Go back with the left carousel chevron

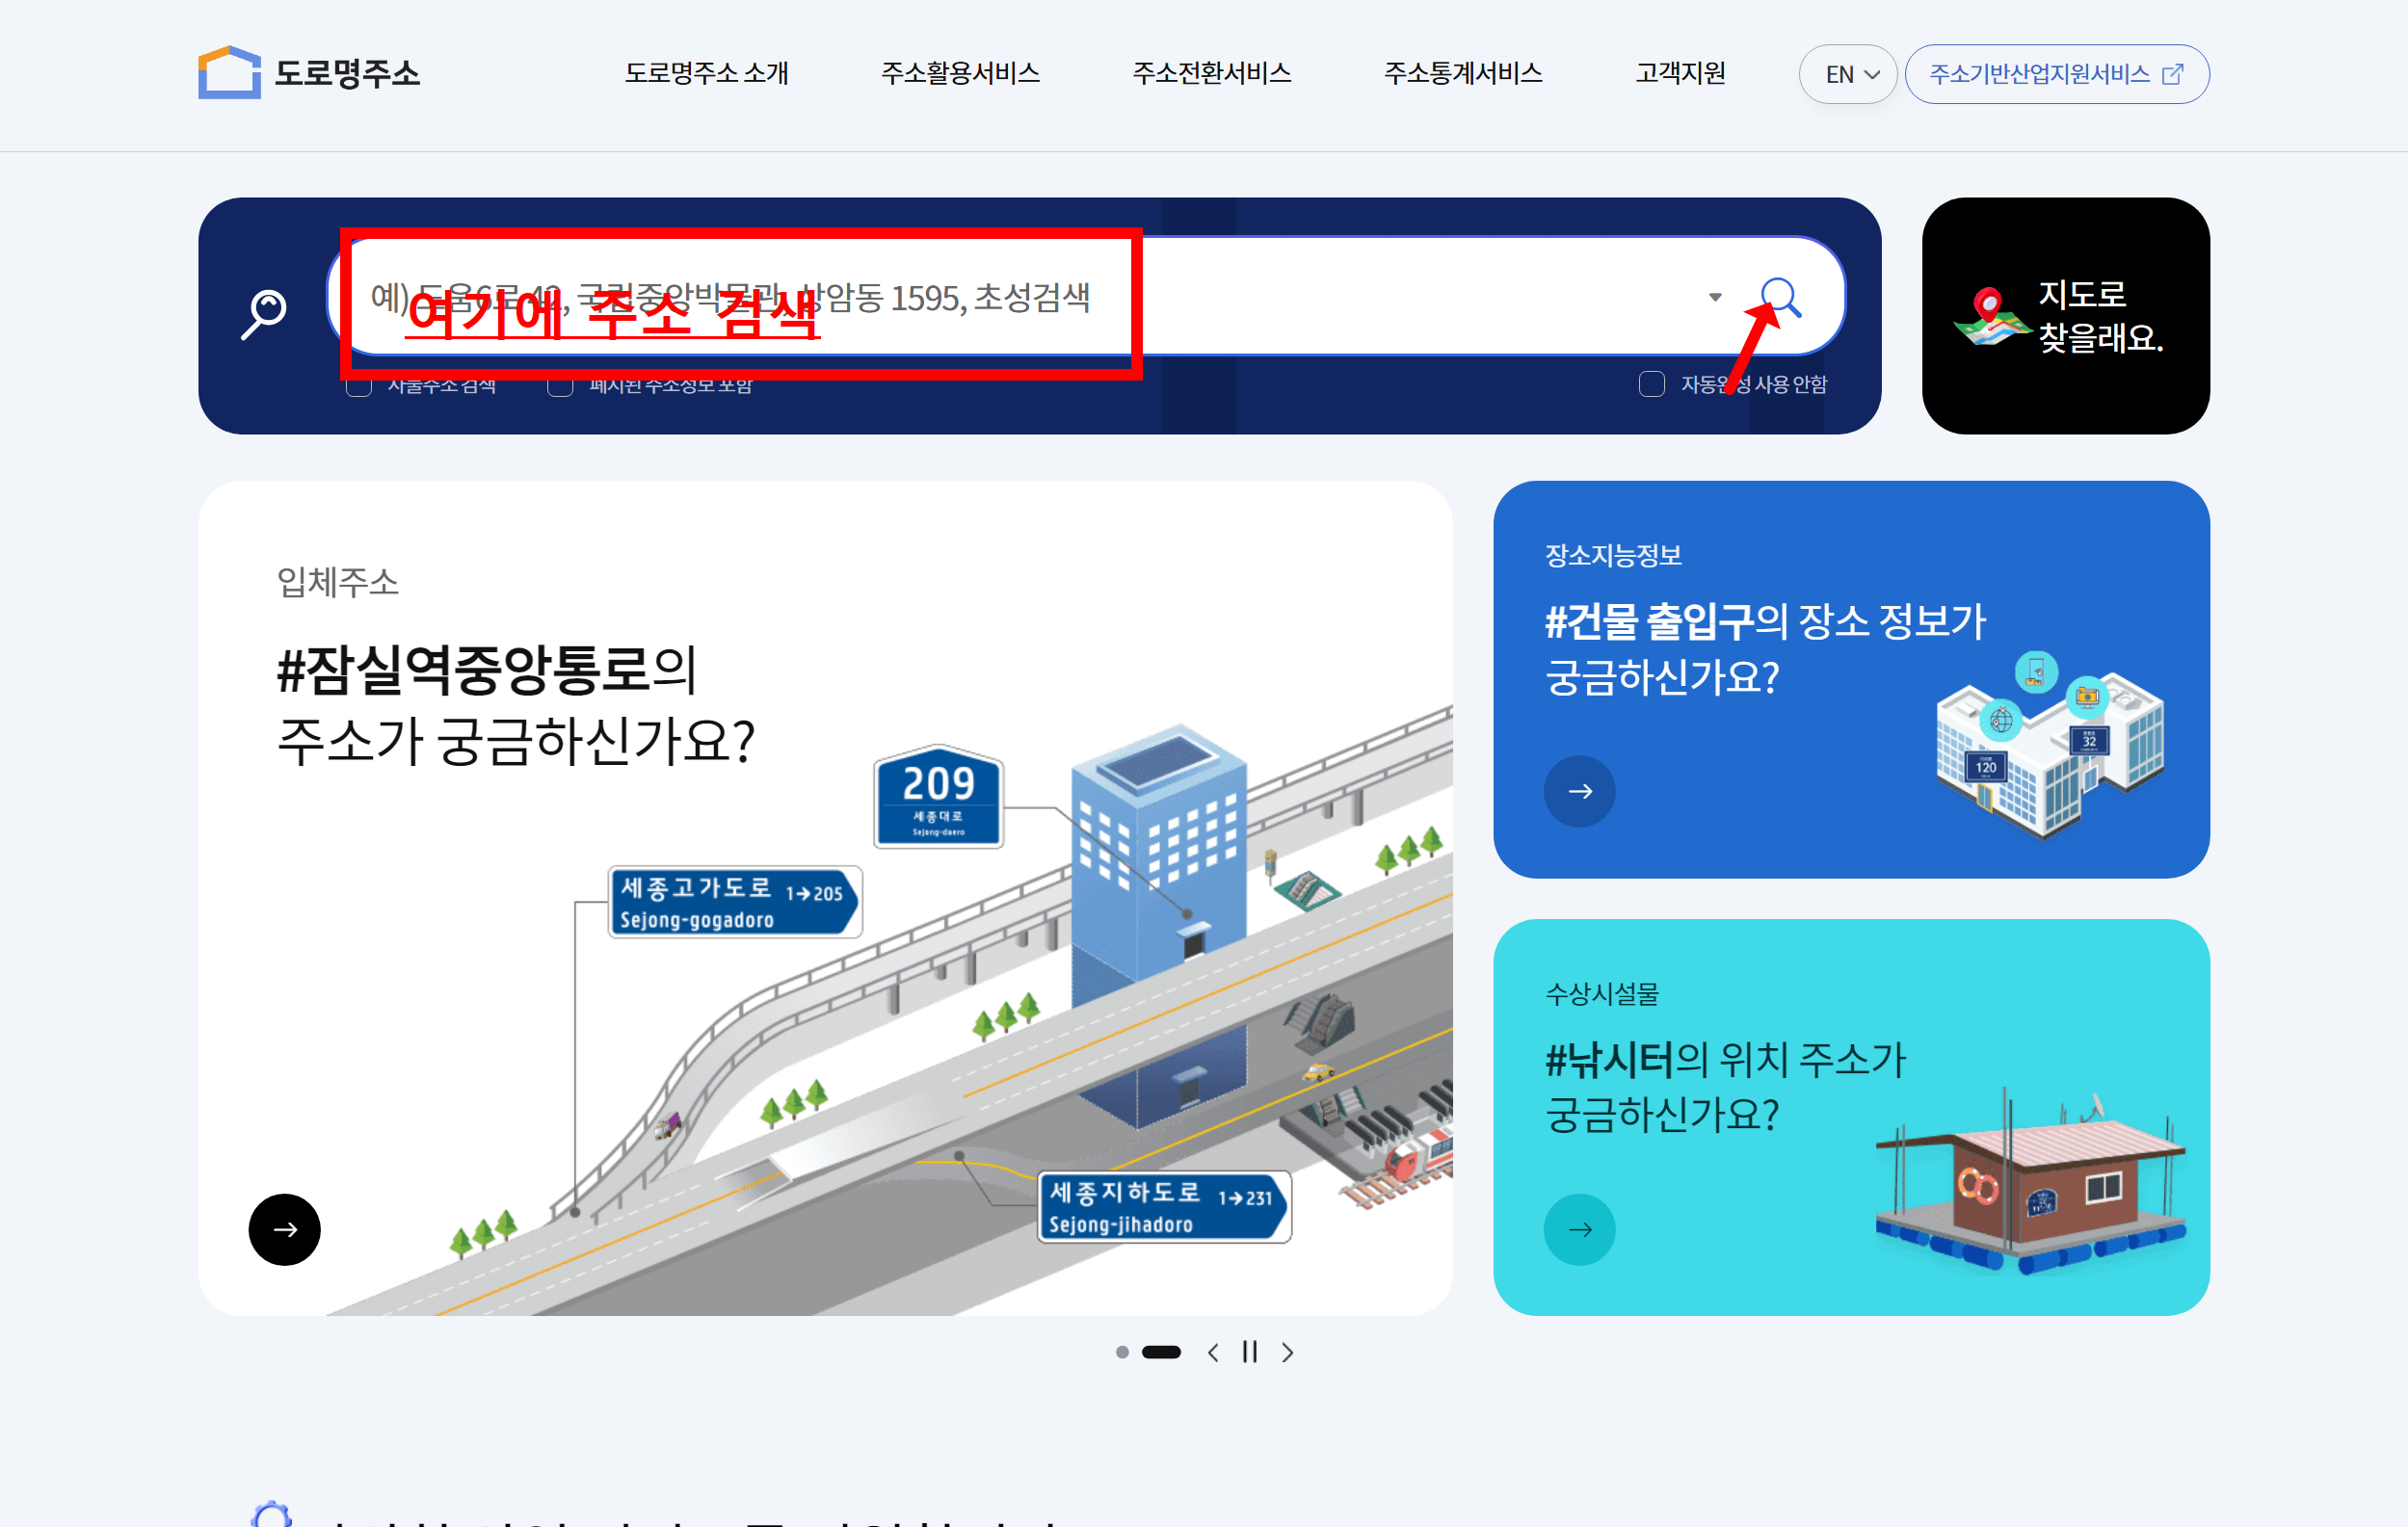(1213, 1352)
